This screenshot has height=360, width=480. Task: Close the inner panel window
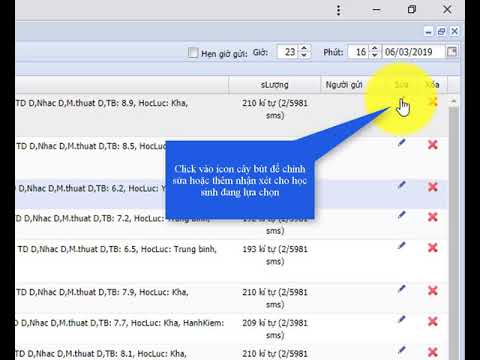(454, 31)
